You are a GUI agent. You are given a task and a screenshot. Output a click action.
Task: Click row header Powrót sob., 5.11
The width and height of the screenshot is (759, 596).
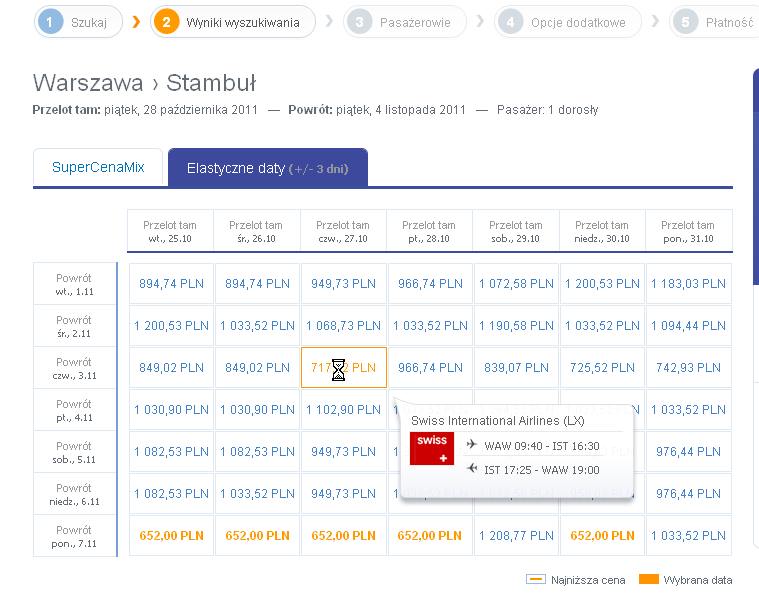(x=75, y=452)
